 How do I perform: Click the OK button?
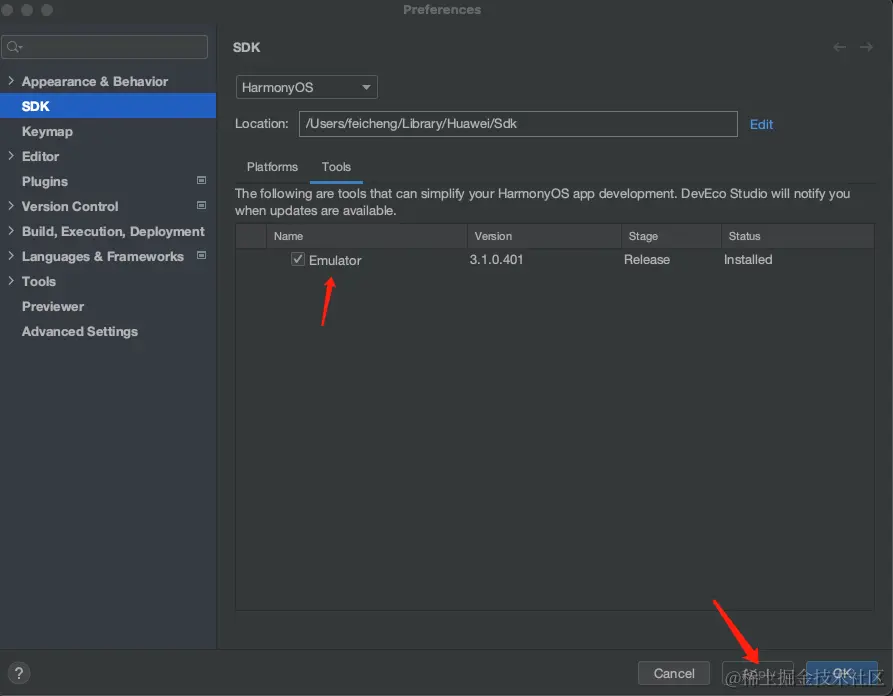tap(842, 673)
